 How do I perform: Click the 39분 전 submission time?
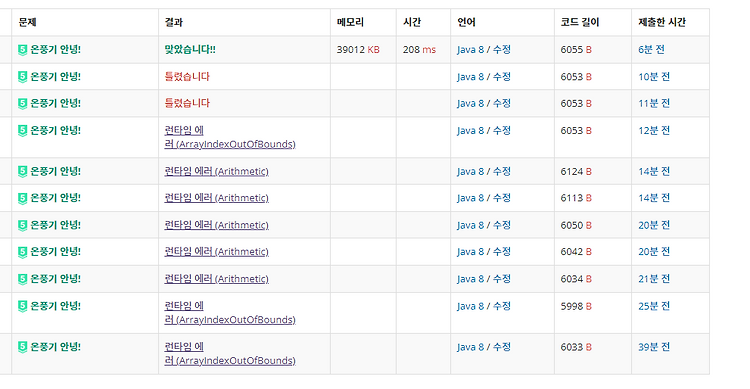[654, 347]
